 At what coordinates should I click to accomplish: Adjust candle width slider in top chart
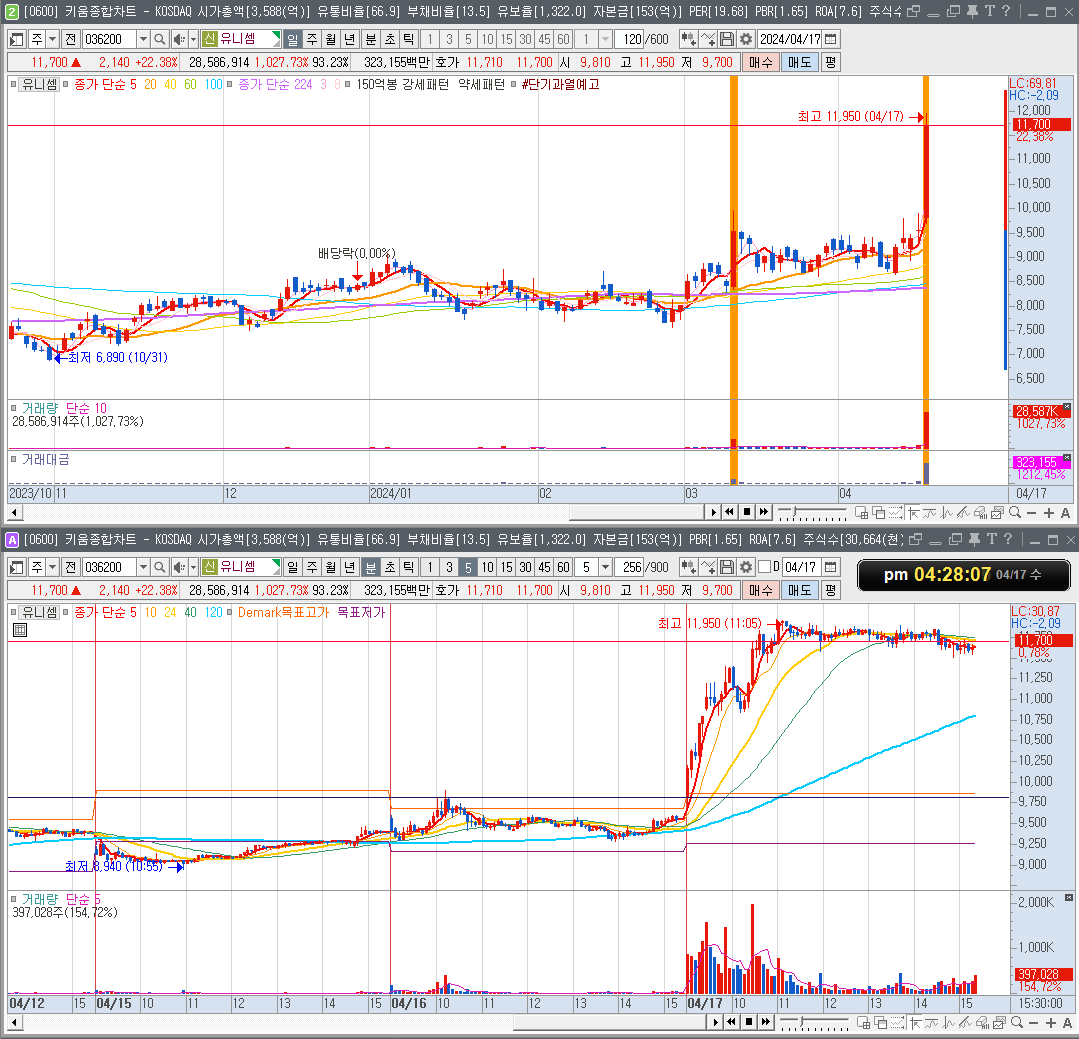(x=812, y=513)
